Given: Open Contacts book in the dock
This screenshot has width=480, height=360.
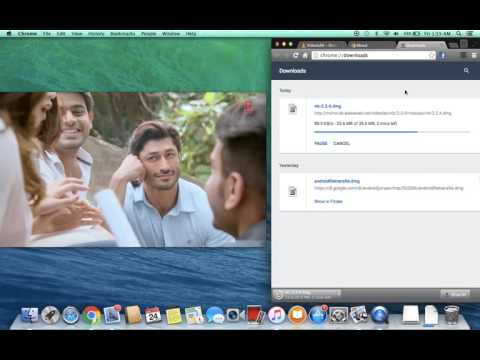Looking at the screenshot, I should coord(133,315).
